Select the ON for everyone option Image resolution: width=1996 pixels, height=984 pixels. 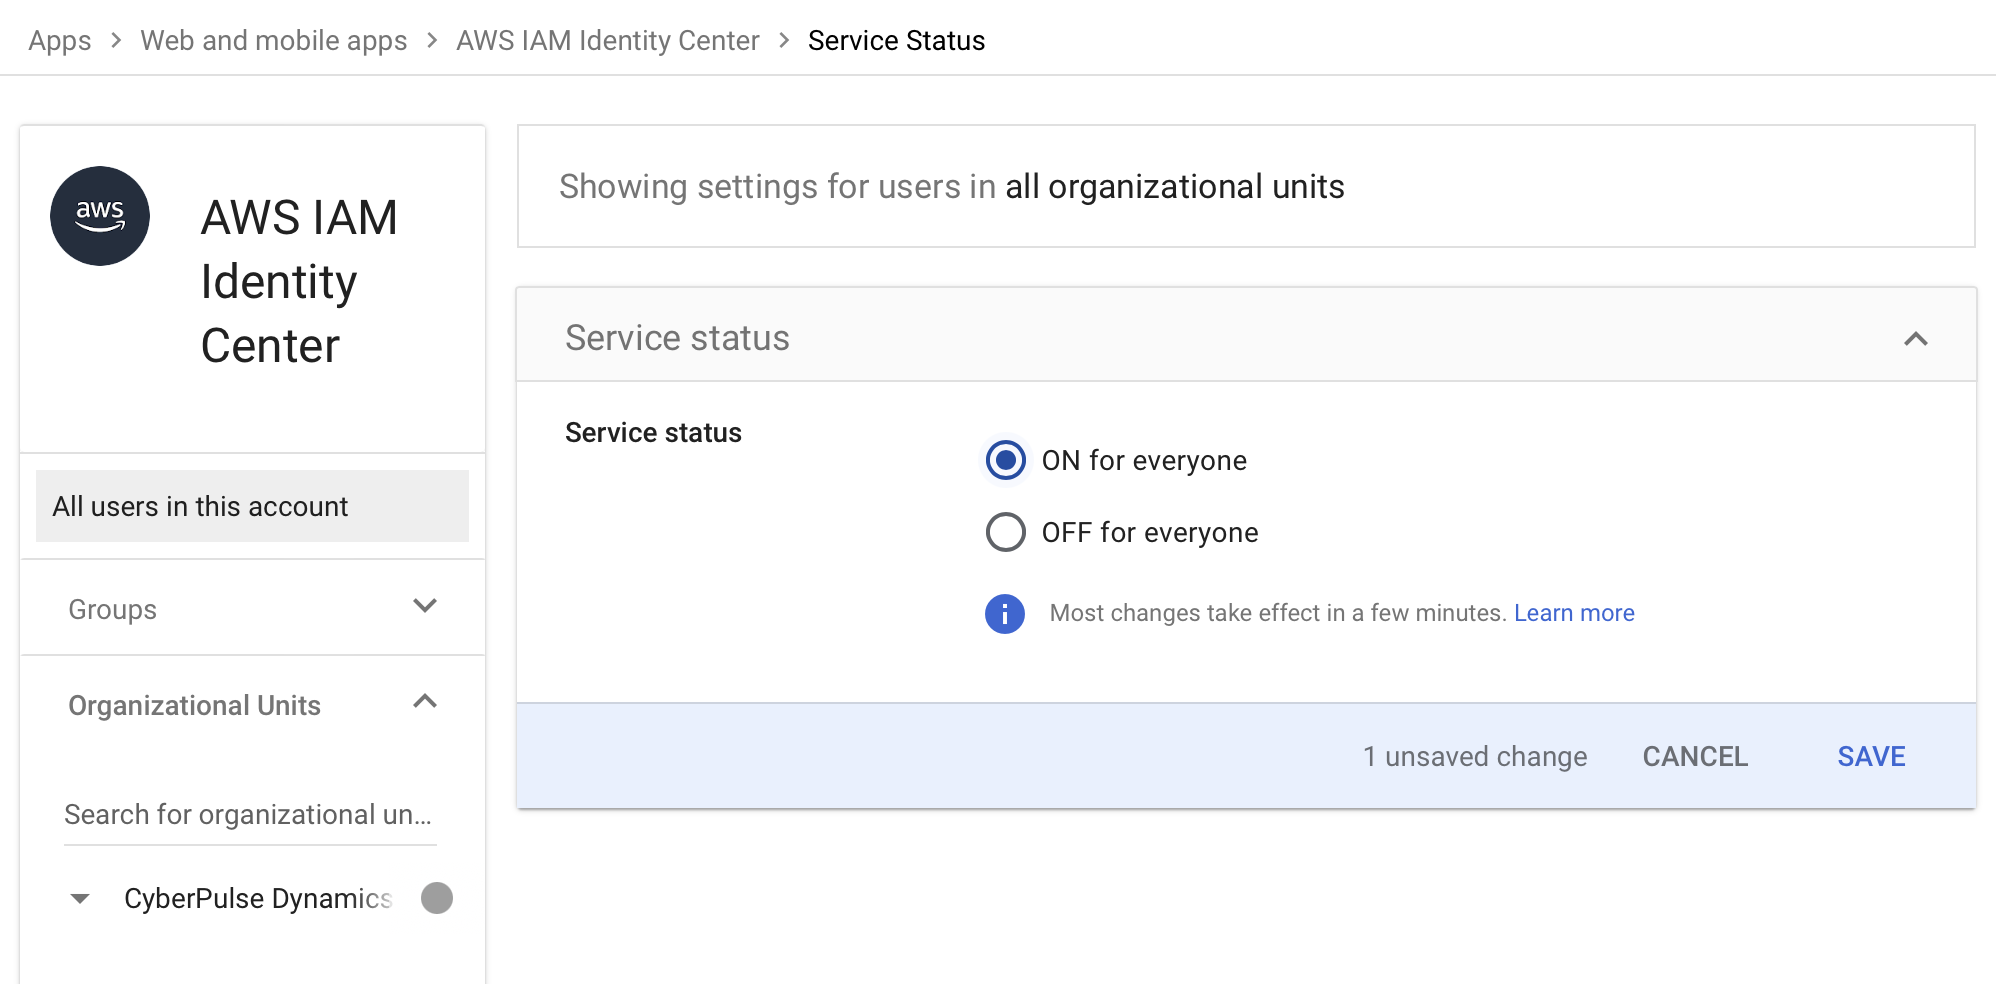(1004, 461)
